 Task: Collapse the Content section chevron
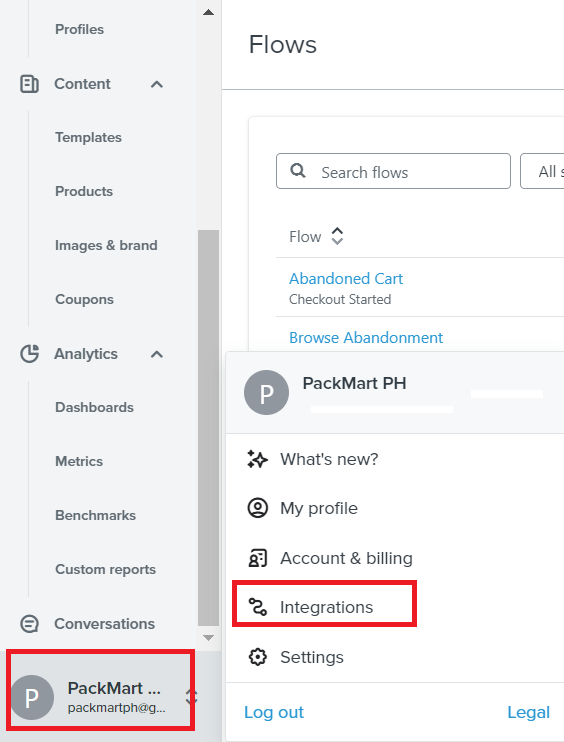157,85
